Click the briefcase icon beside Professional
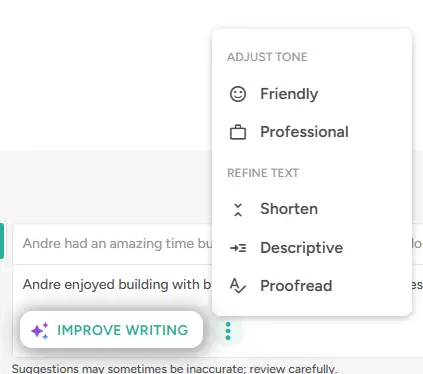This screenshot has height=374, width=423. pyautogui.click(x=238, y=132)
